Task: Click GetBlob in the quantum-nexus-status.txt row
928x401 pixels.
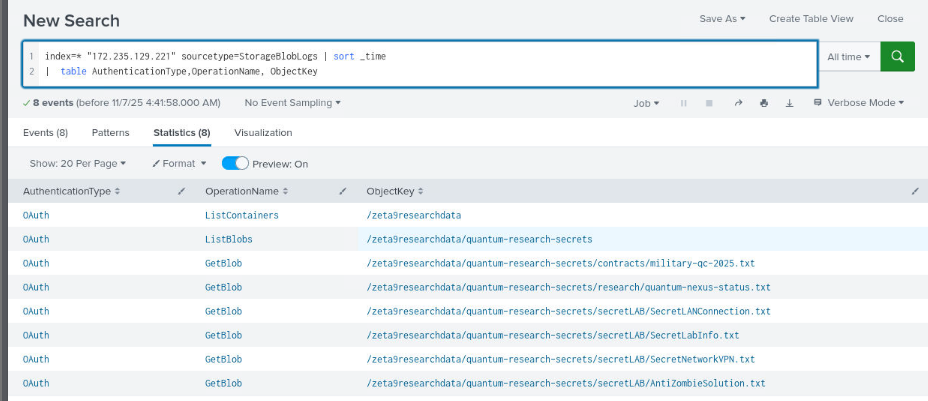Action: tap(224, 287)
